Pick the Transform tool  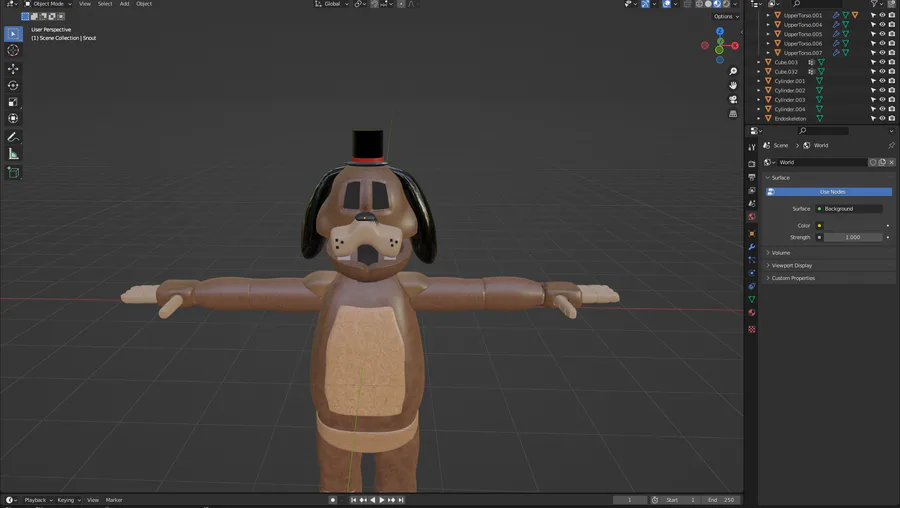[x=13, y=119]
